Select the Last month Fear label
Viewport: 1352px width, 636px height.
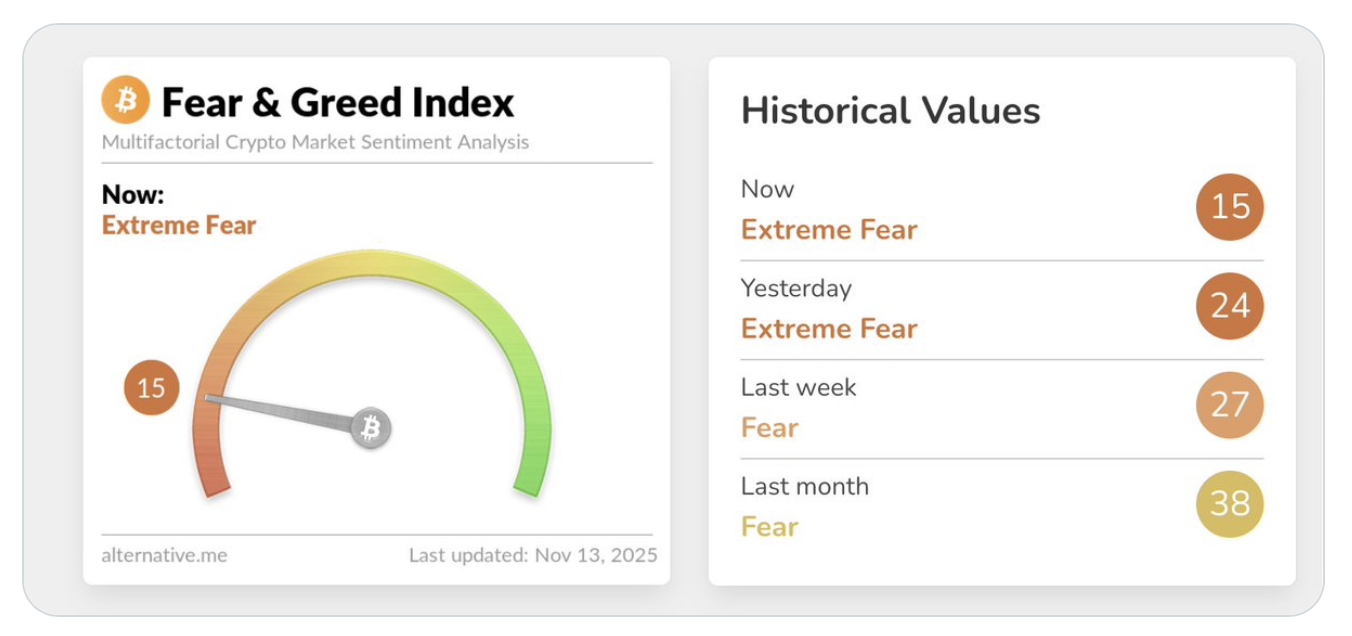click(769, 527)
